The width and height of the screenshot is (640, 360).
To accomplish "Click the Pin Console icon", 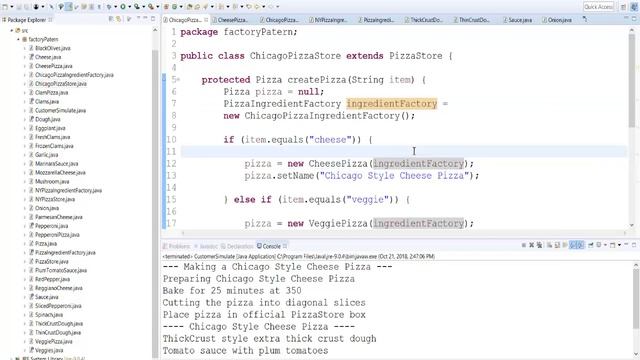I will (590, 245).
